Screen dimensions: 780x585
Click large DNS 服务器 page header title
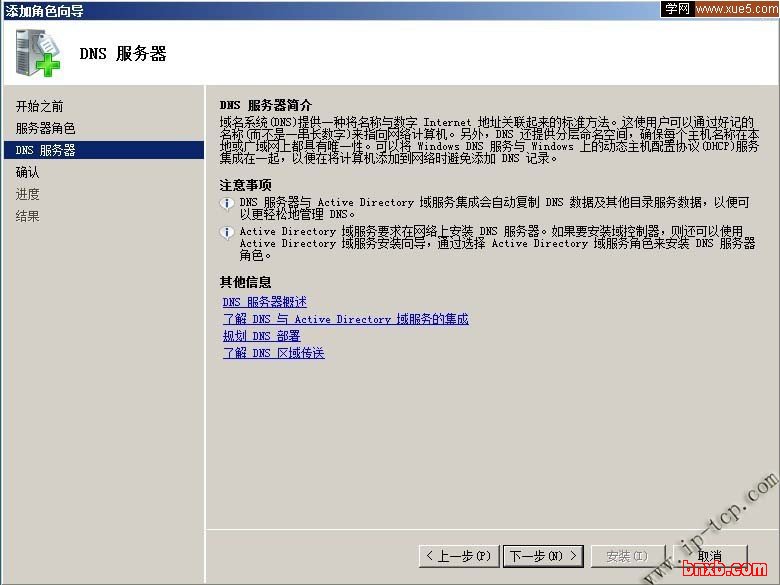click(x=123, y=53)
